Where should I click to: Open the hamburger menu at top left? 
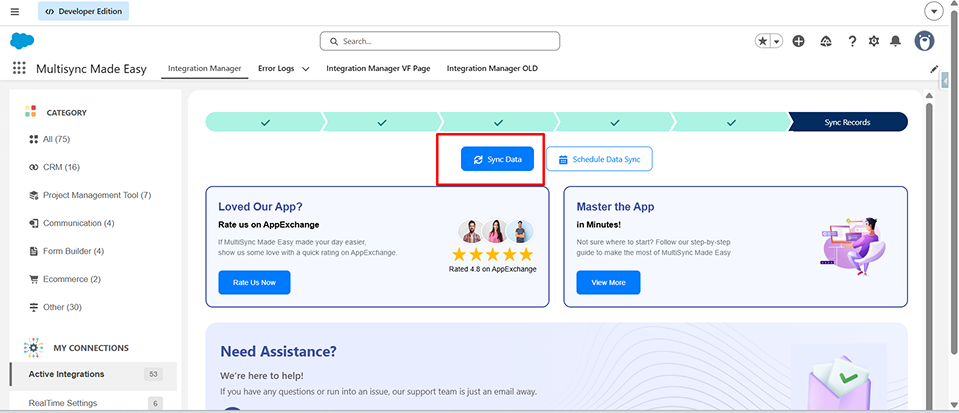(15, 11)
